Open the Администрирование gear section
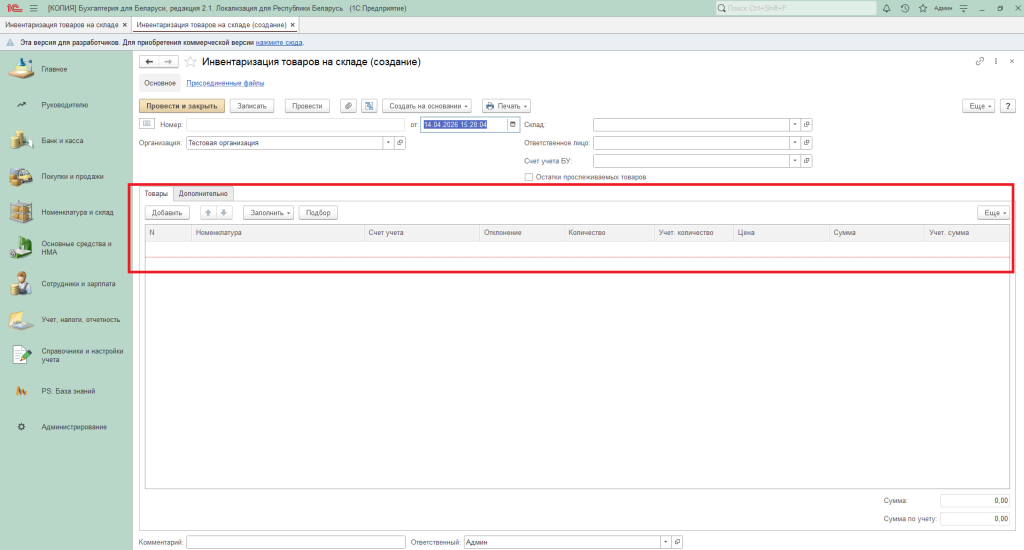This screenshot has height=550, width=1024. click(x=74, y=427)
